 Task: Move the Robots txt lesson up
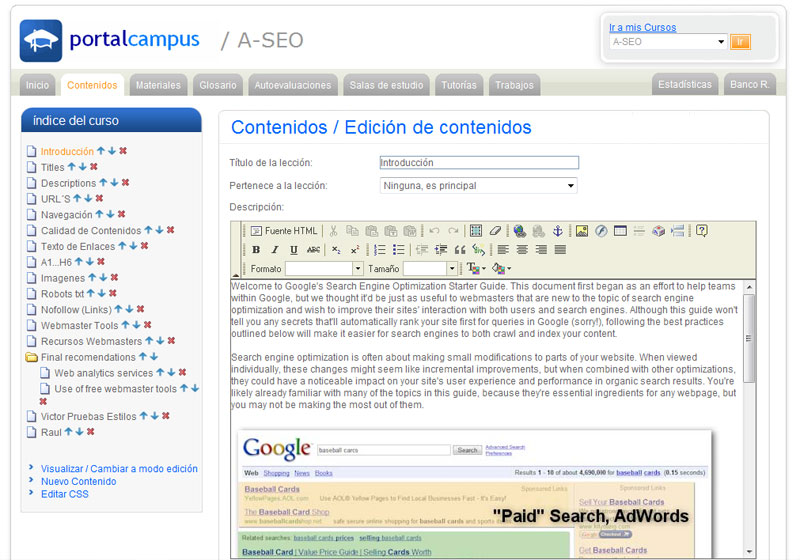(91, 294)
